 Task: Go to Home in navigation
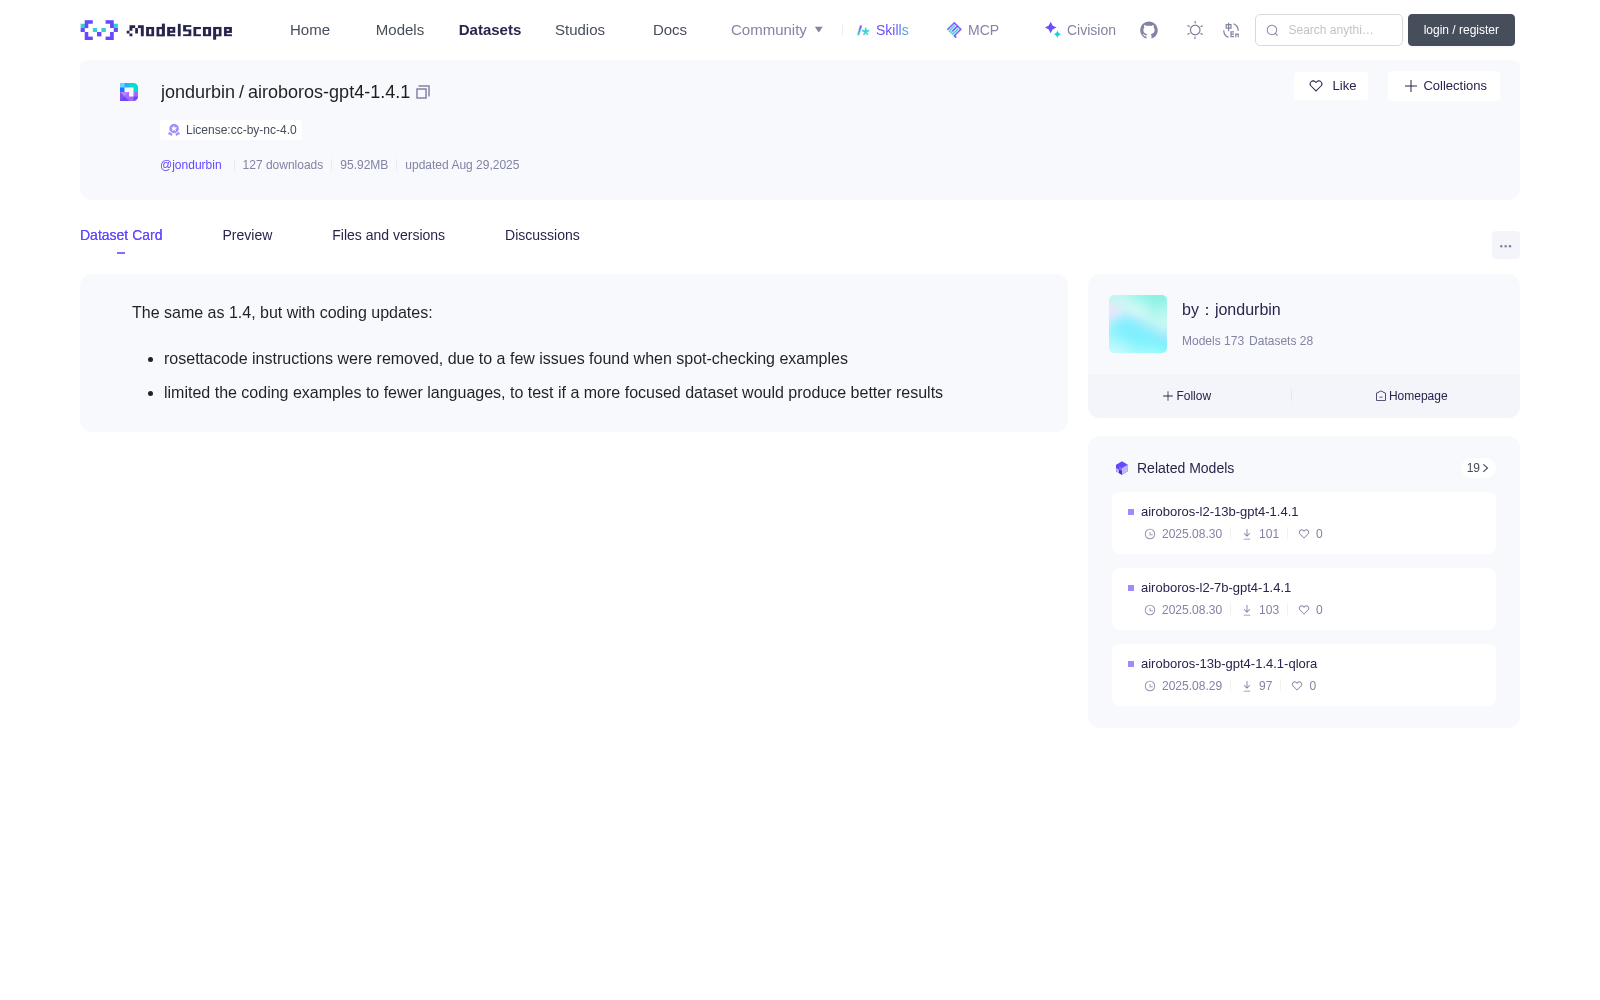coord(310,30)
